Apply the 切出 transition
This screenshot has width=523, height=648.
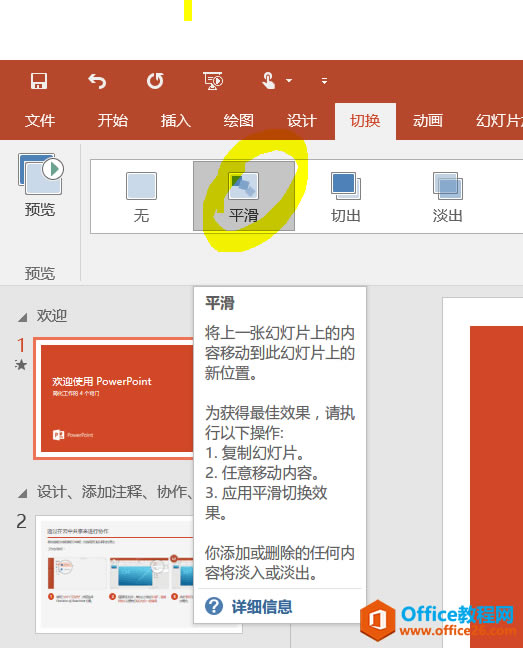pyautogui.click(x=346, y=197)
